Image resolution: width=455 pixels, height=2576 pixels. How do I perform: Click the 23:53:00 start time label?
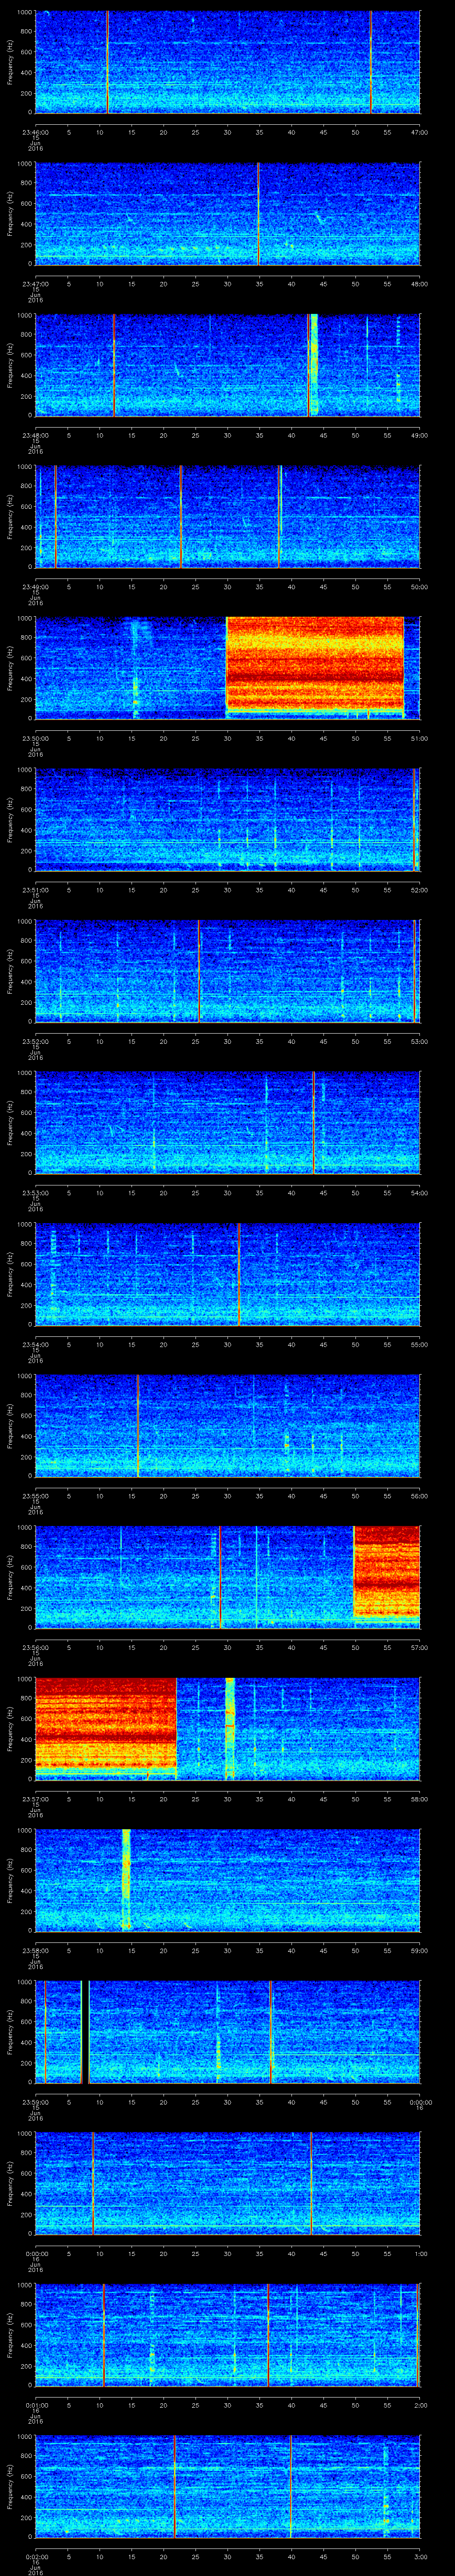pos(35,1193)
